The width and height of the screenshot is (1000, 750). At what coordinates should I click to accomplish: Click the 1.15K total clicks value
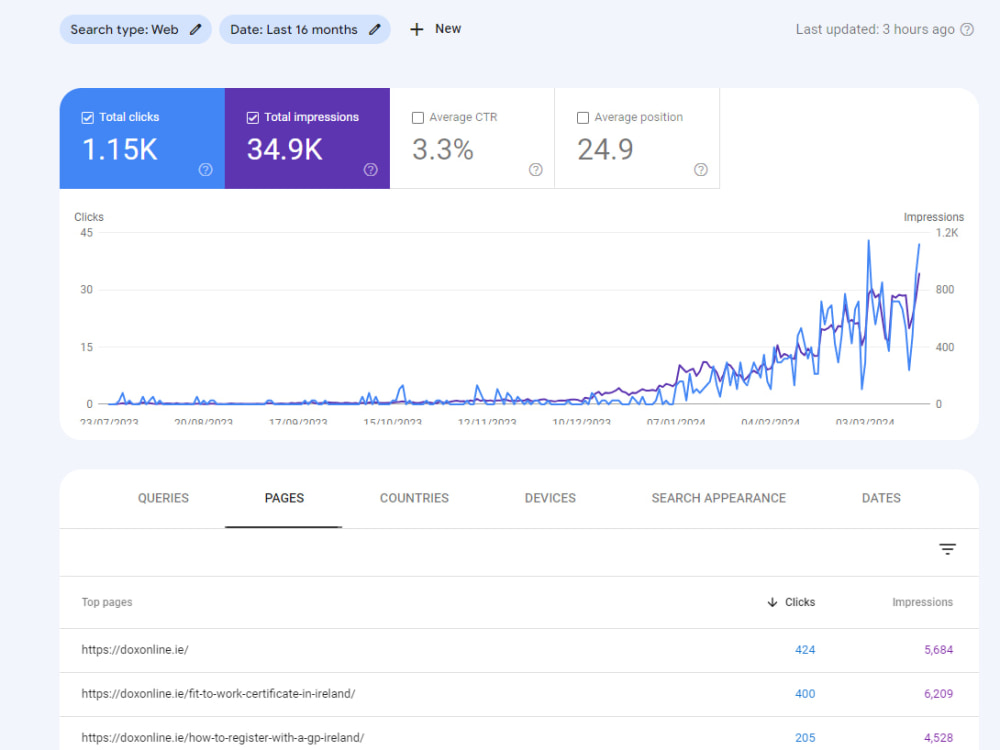pyautogui.click(x=120, y=150)
